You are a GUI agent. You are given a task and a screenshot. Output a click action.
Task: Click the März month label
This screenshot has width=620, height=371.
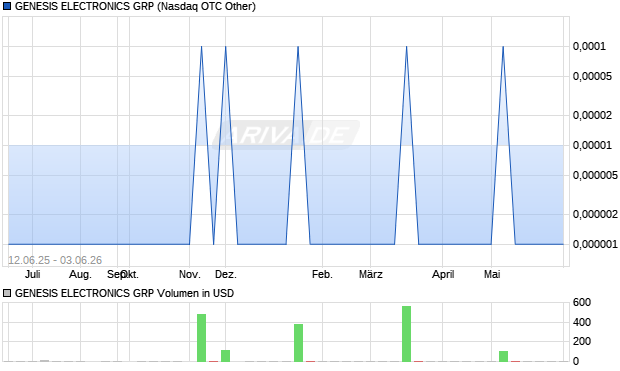pyautogui.click(x=370, y=274)
